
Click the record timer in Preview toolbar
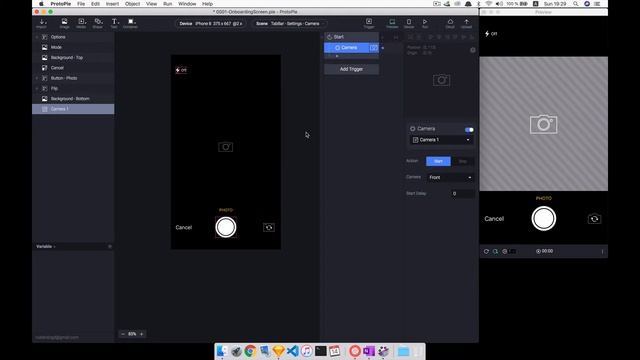tap(544, 251)
